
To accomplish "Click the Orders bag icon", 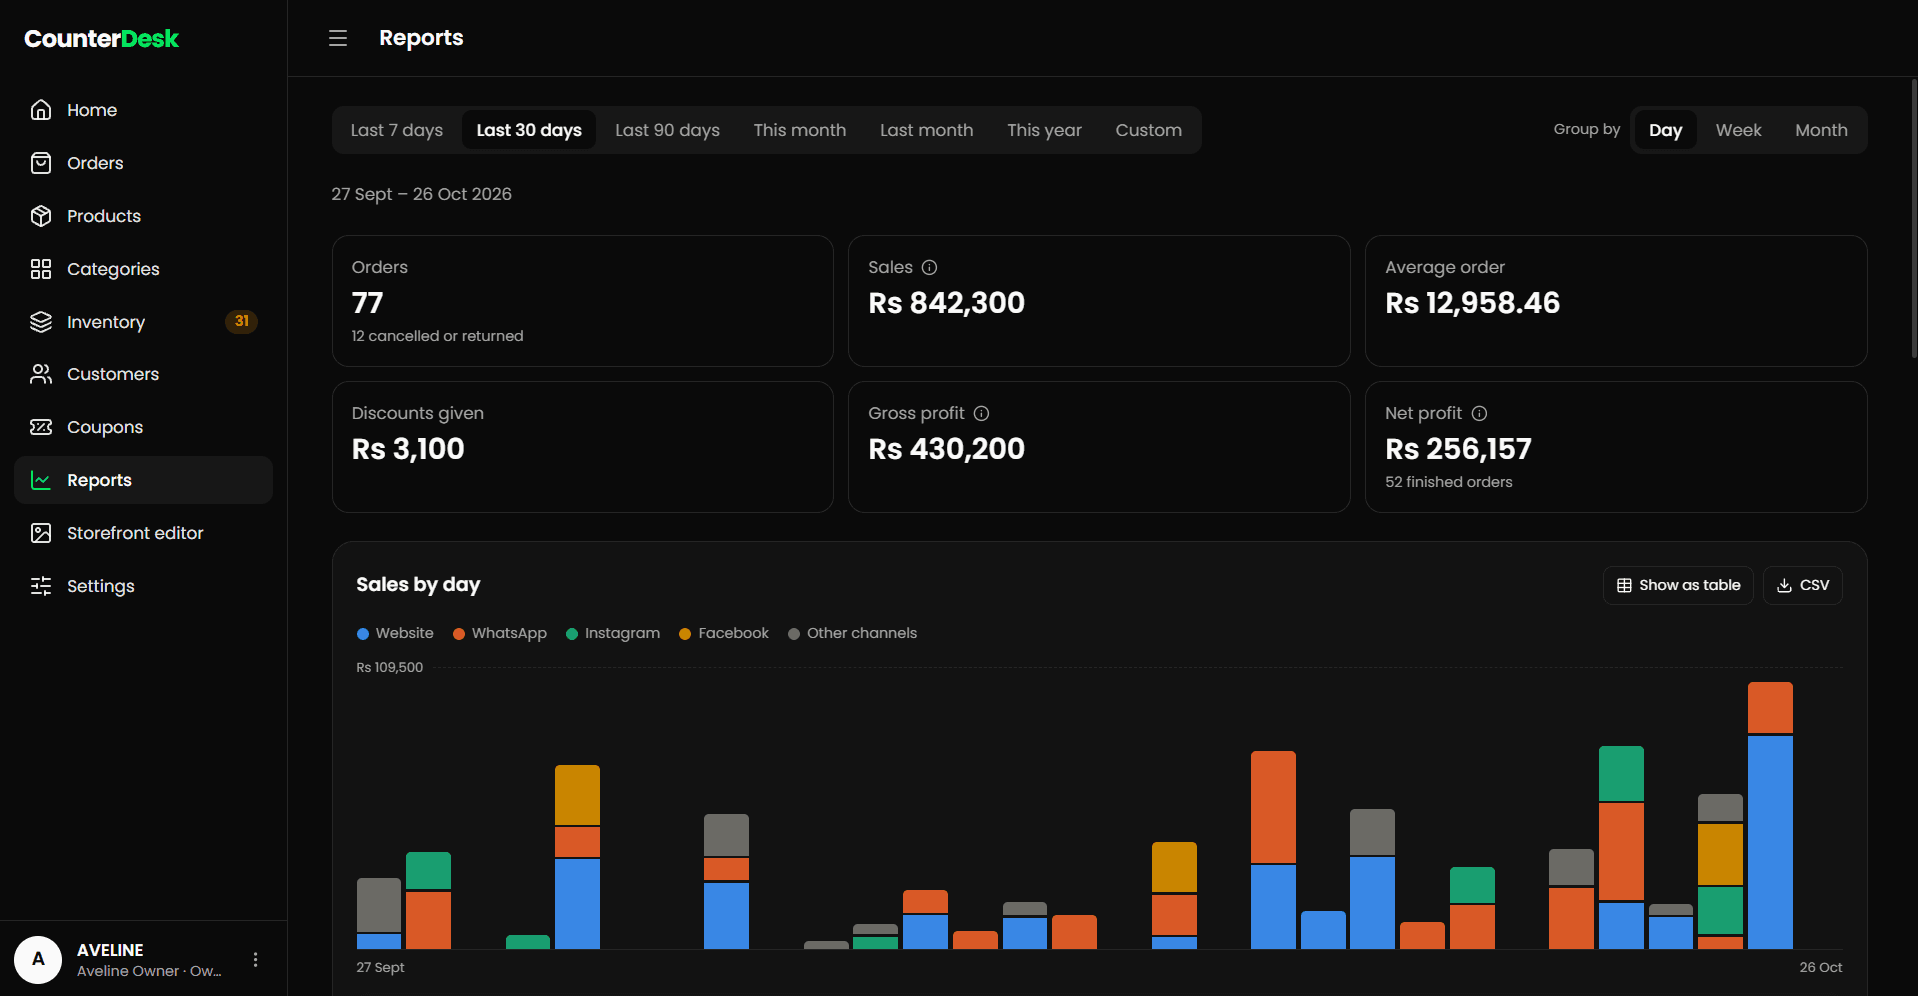I will point(41,163).
